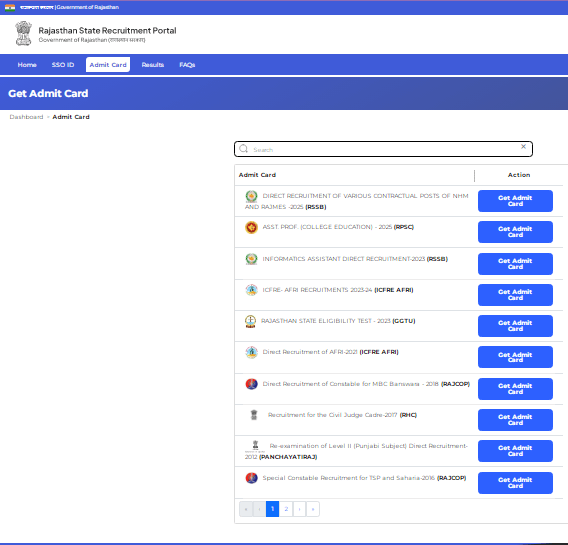This screenshot has height=545, width=568.
Task: Click next page arrow in pagination
Action: [300, 509]
